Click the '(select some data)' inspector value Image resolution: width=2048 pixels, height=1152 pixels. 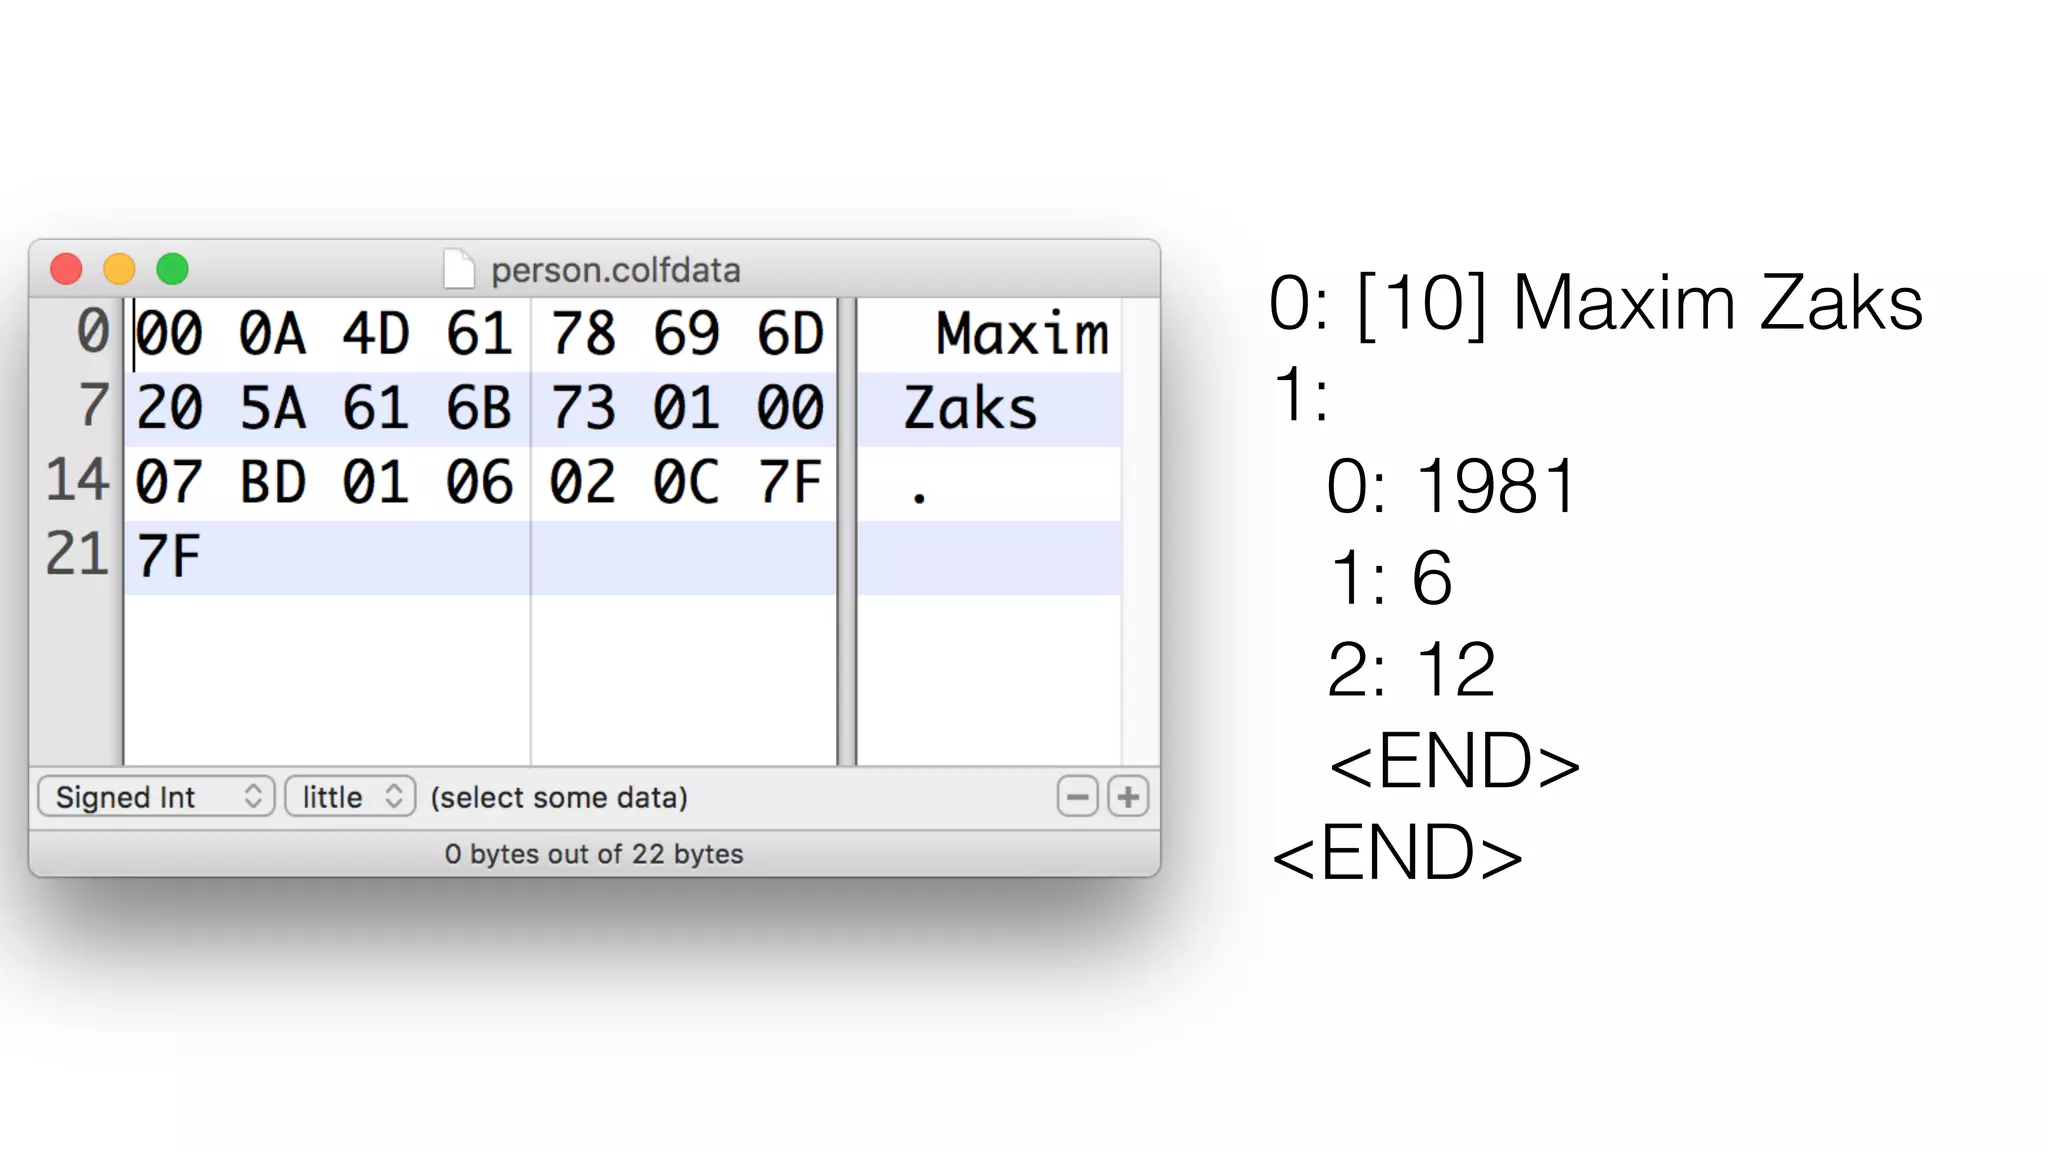(x=559, y=797)
